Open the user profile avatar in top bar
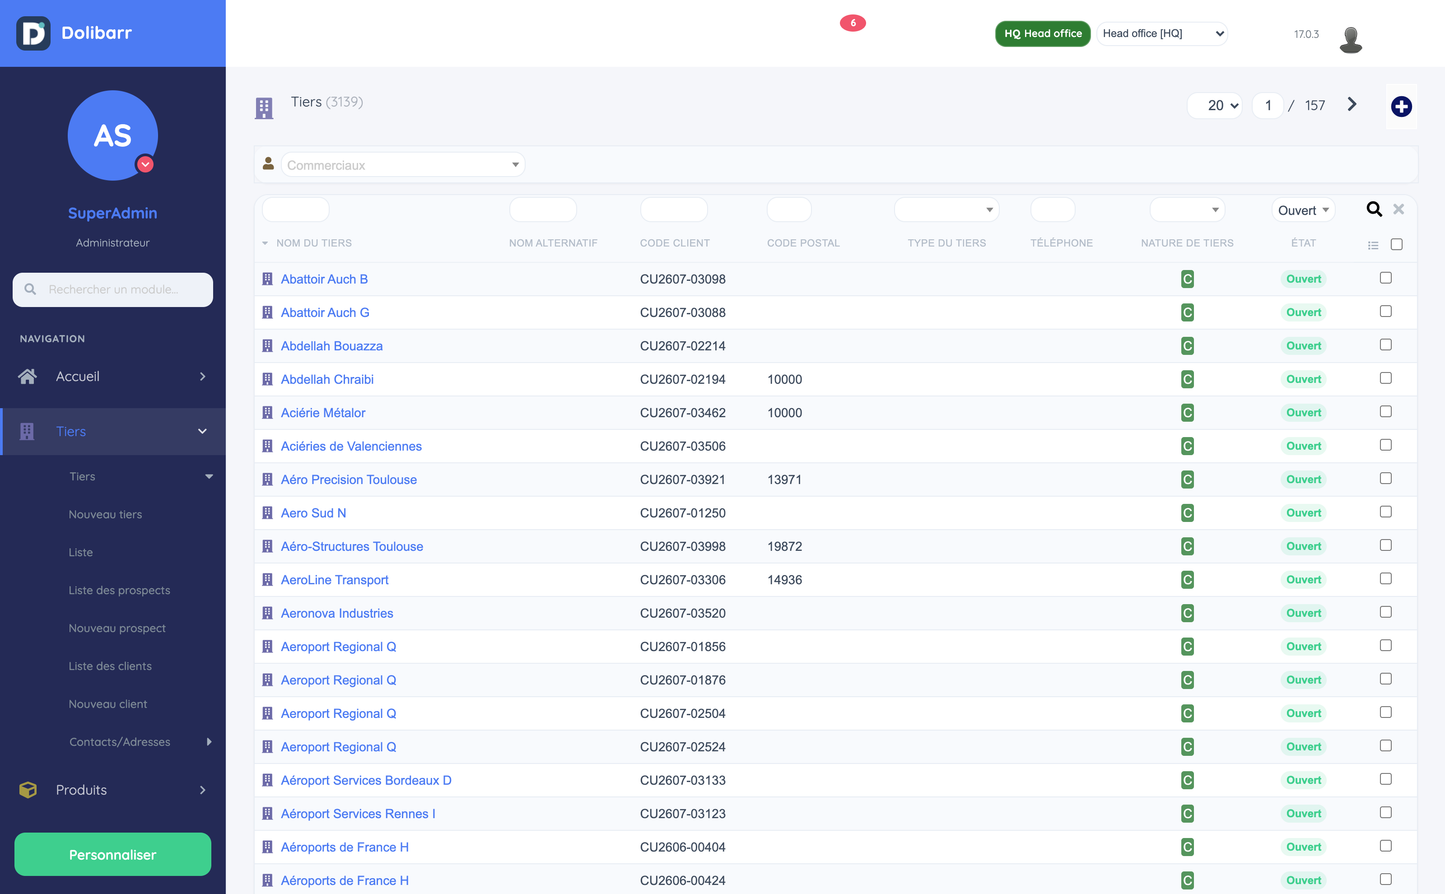Screen dimensions: 1445x894 (x=1351, y=38)
